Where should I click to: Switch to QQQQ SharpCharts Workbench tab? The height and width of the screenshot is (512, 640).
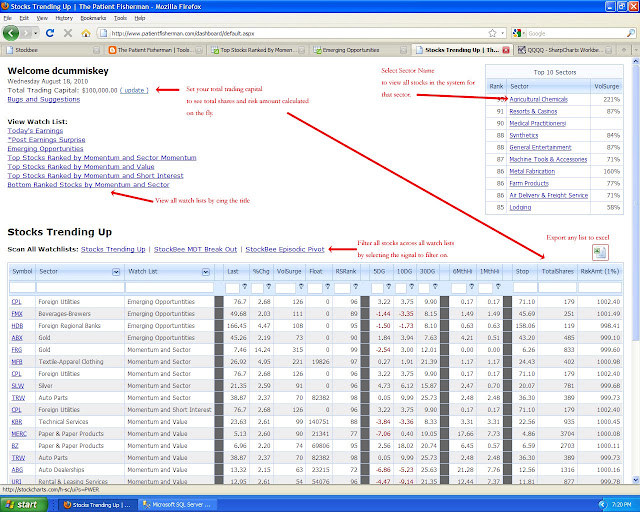(x=565, y=50)
